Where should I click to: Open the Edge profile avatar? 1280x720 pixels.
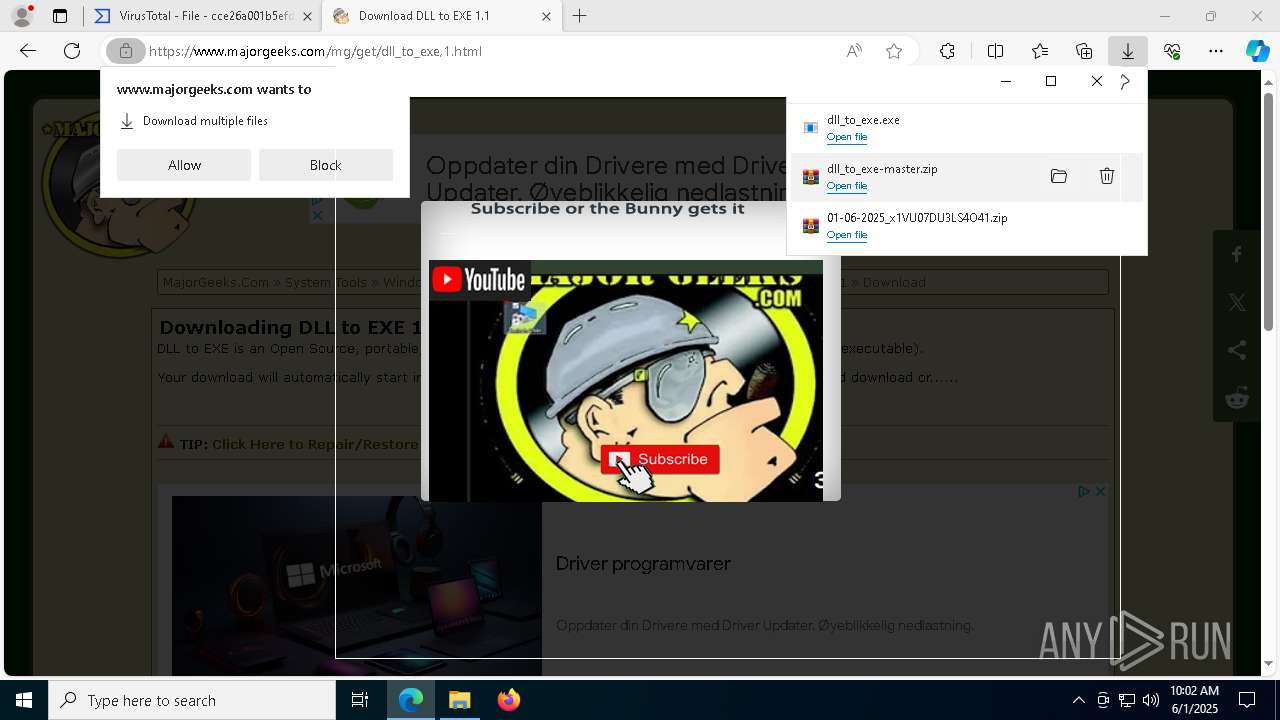coord(22,16)
